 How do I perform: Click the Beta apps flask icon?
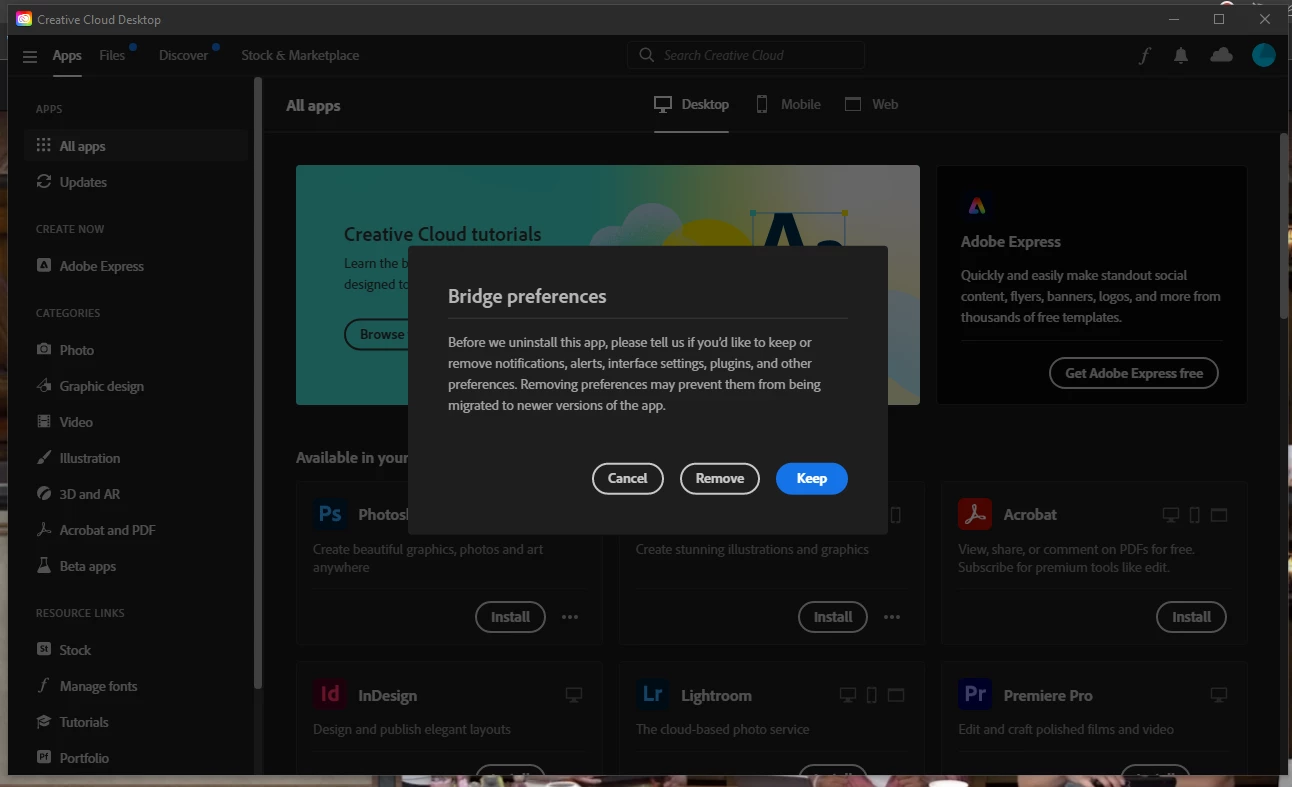click(43, 565)
